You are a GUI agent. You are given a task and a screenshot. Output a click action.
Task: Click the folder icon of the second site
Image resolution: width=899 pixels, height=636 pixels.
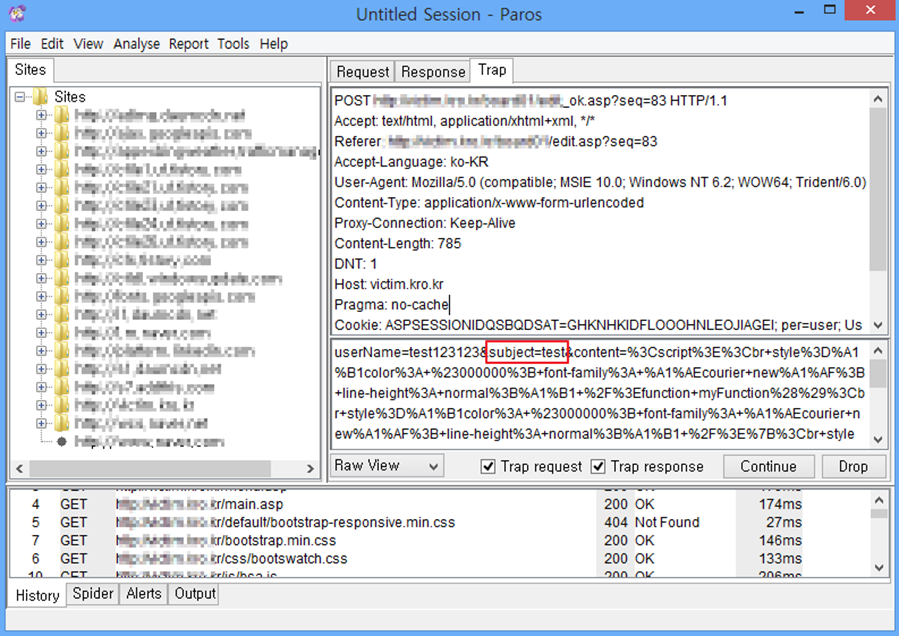click(x=62, y=133)
